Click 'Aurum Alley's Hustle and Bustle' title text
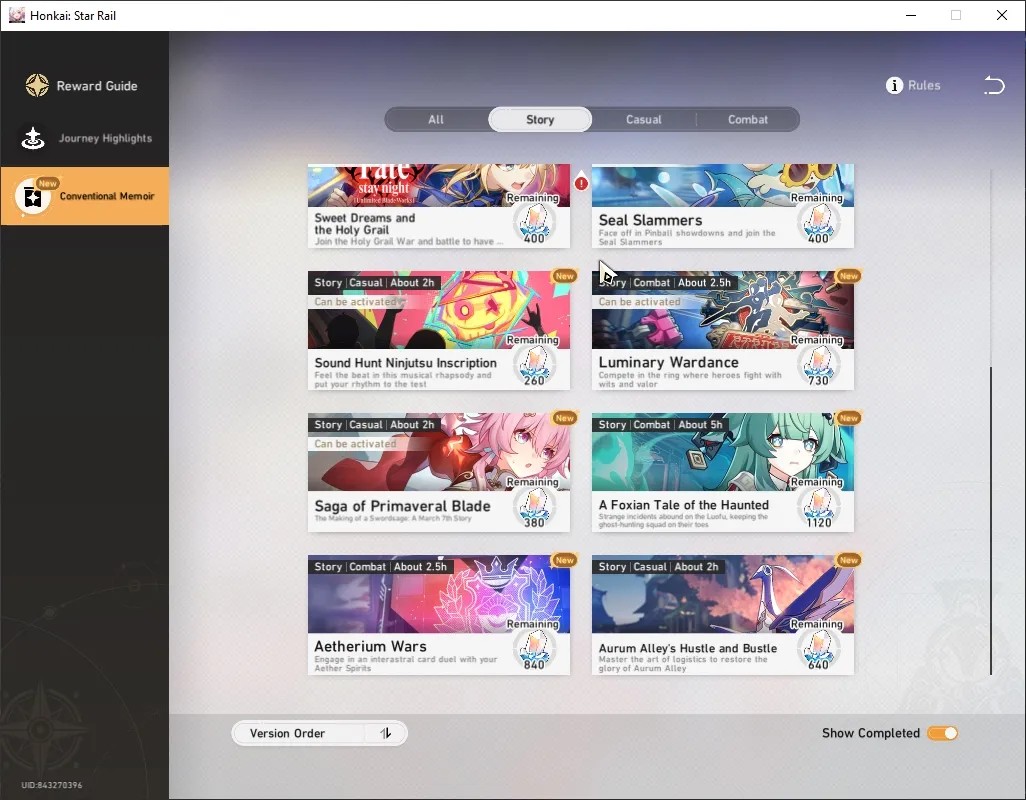Image resolution: width=1026 pixels, height=800 pixels. [x=688, y=648]
